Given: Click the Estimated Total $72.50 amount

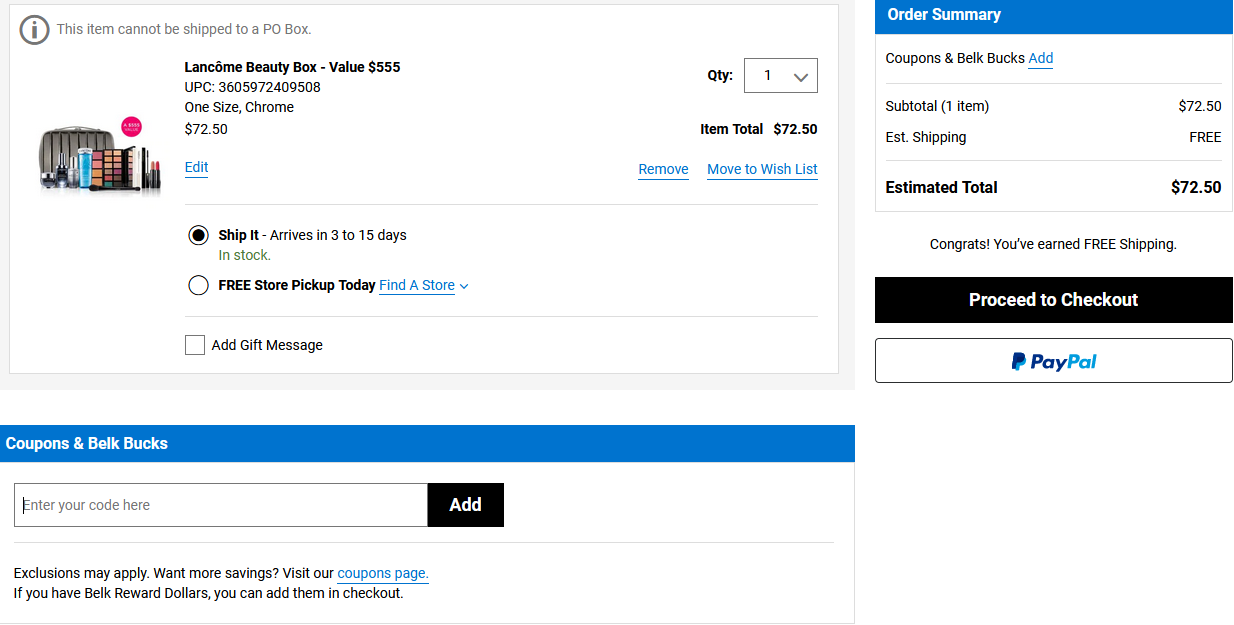Looking at the screenshot, I should tap(1196, 187).
